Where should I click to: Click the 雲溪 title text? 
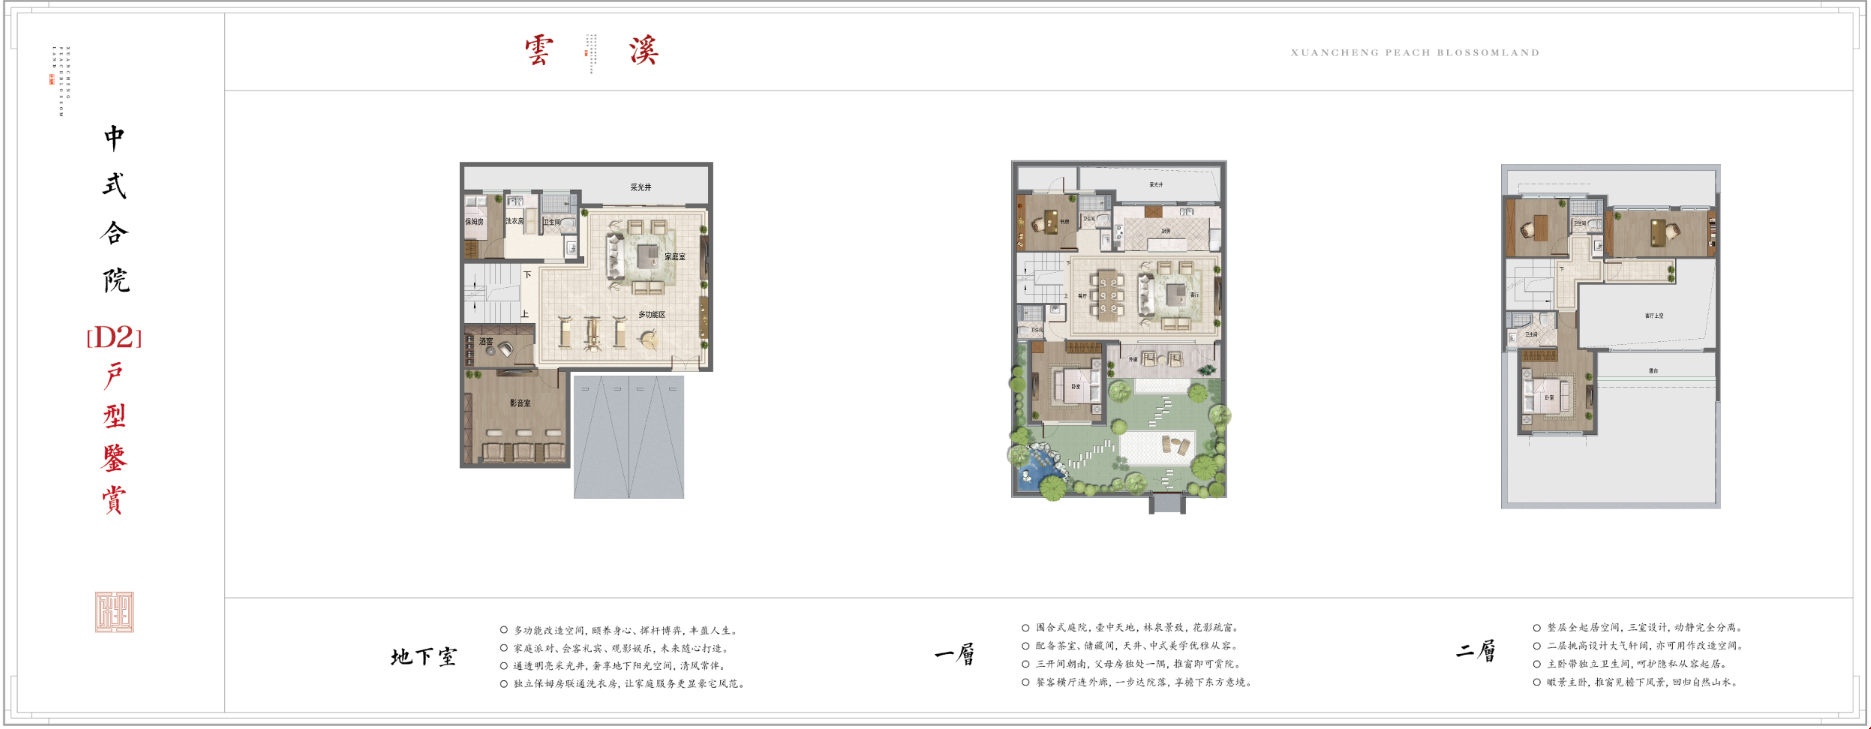click(x=591, y=50)
